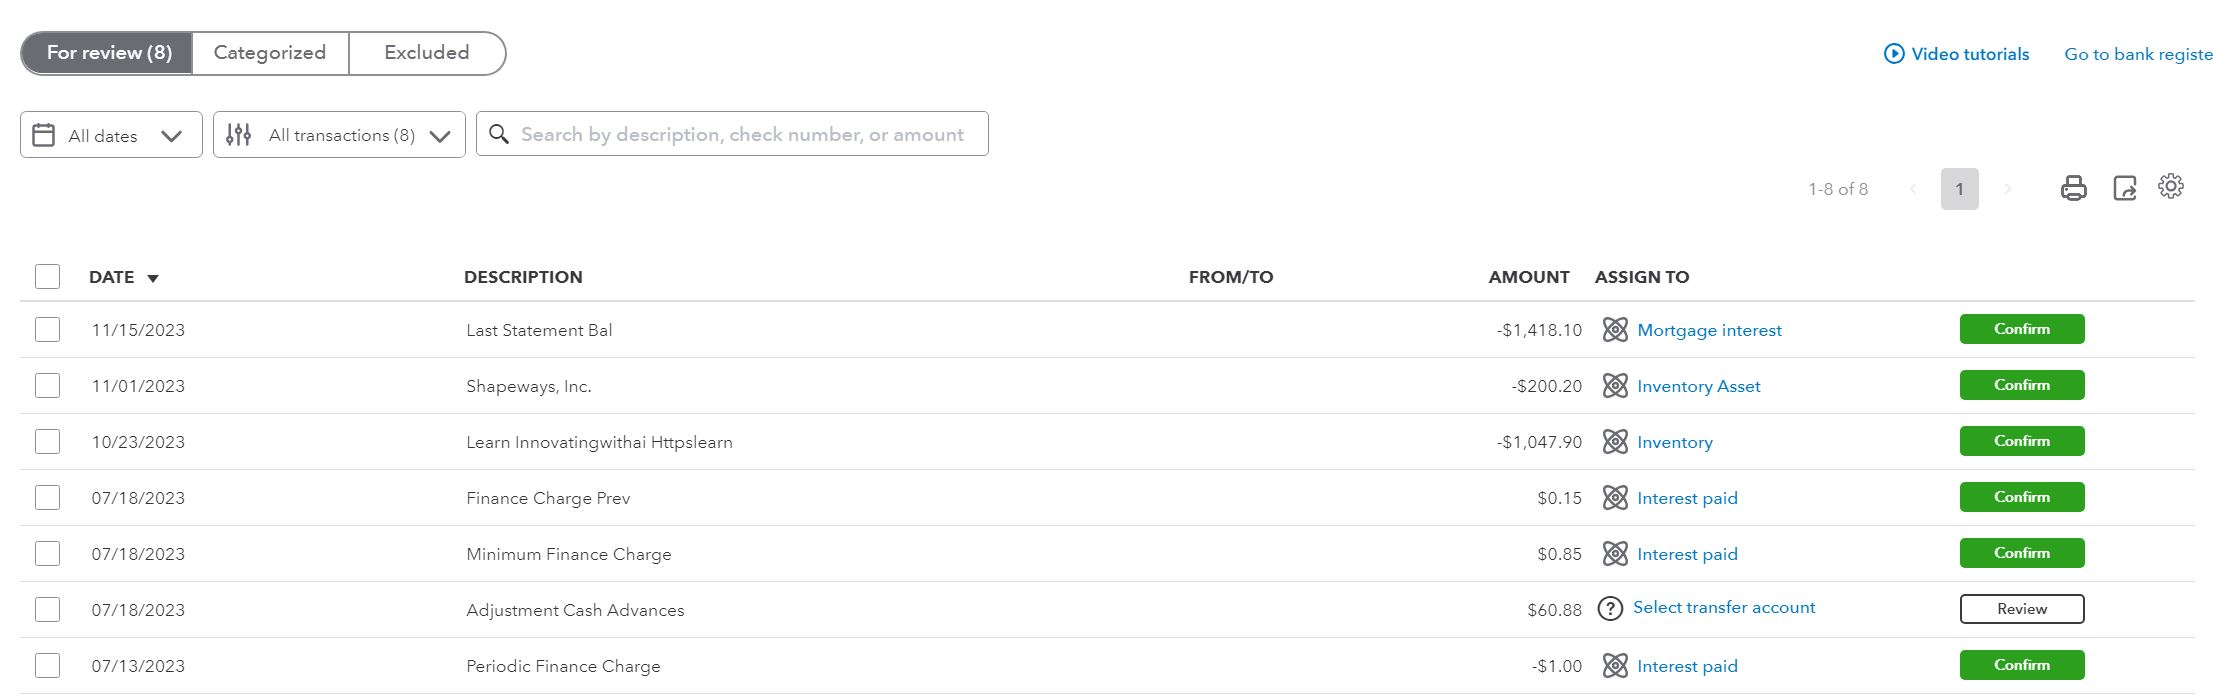Click the filter sliders icon
Screen dimensions: 2213x697
tap(238, 135)
